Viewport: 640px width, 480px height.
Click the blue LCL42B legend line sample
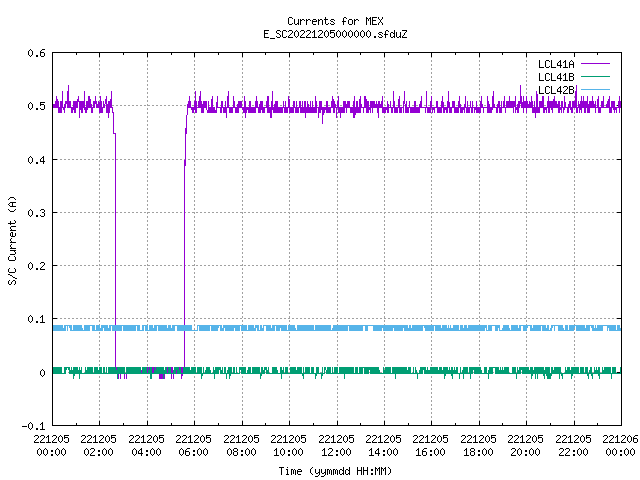[595, 89]
